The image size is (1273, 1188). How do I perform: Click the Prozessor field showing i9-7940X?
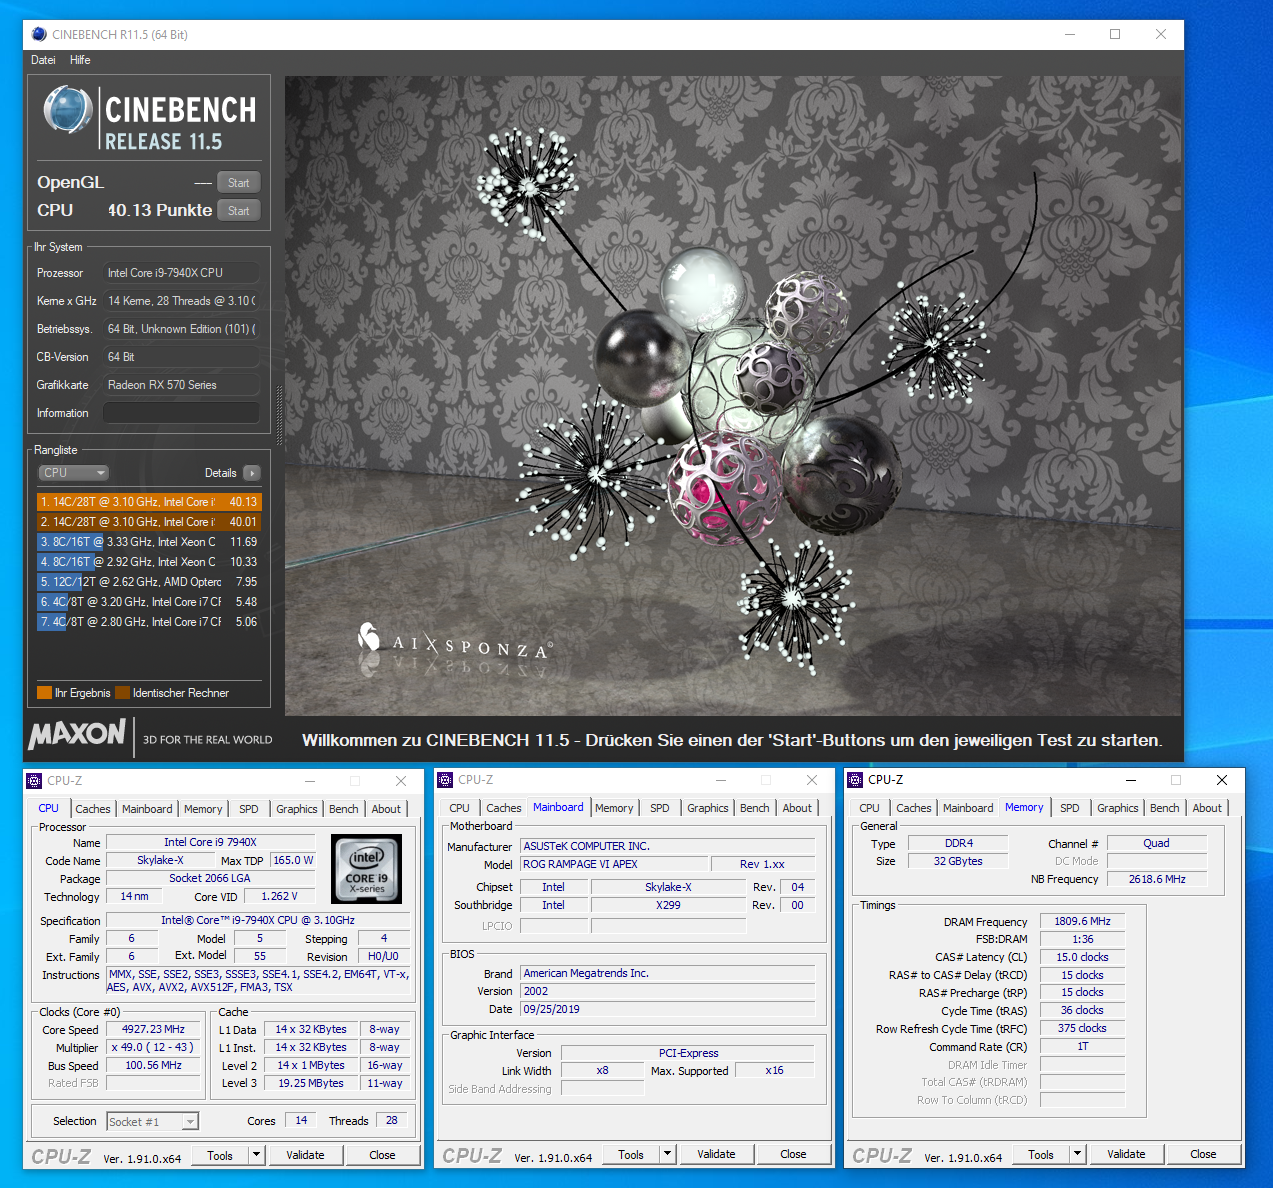(181, 273)
